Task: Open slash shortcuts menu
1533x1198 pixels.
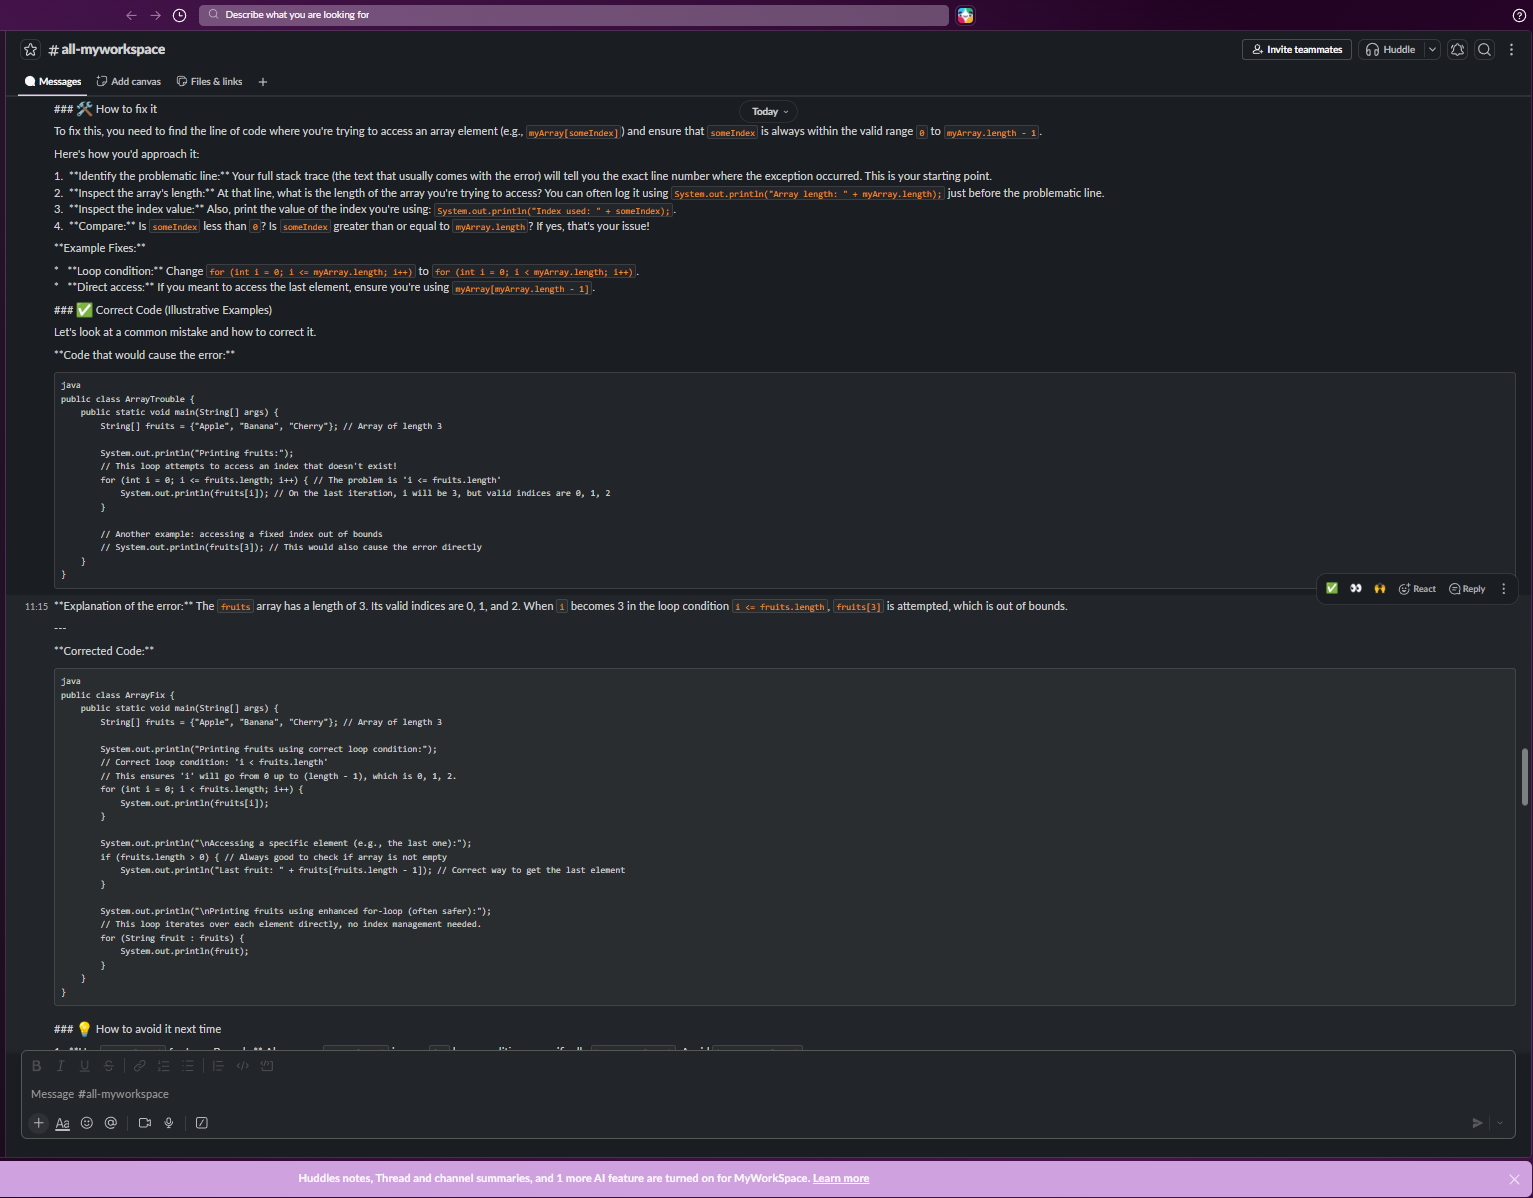Action: coord(202,1123)
